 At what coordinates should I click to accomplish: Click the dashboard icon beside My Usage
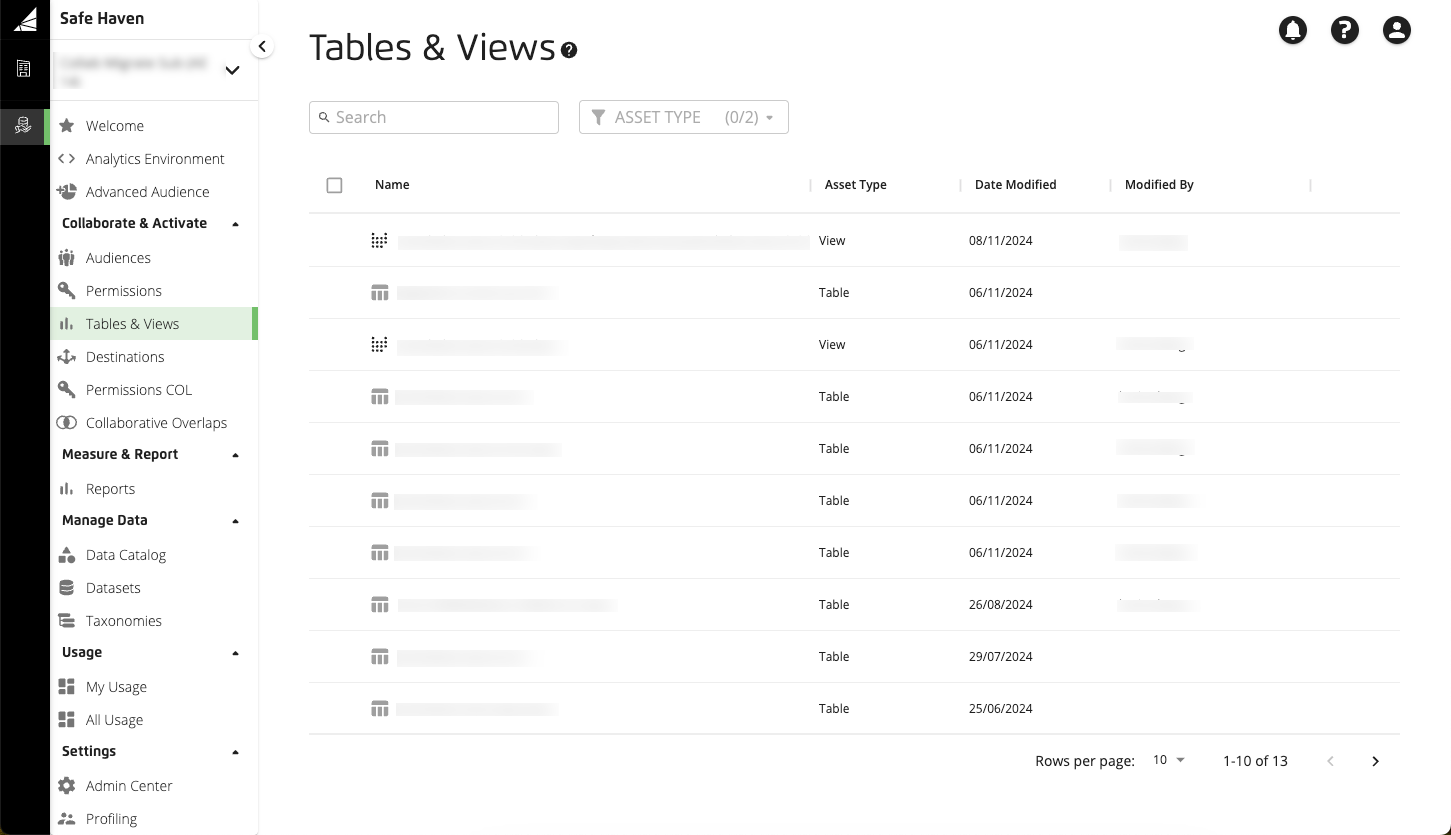tap(67, 687)
